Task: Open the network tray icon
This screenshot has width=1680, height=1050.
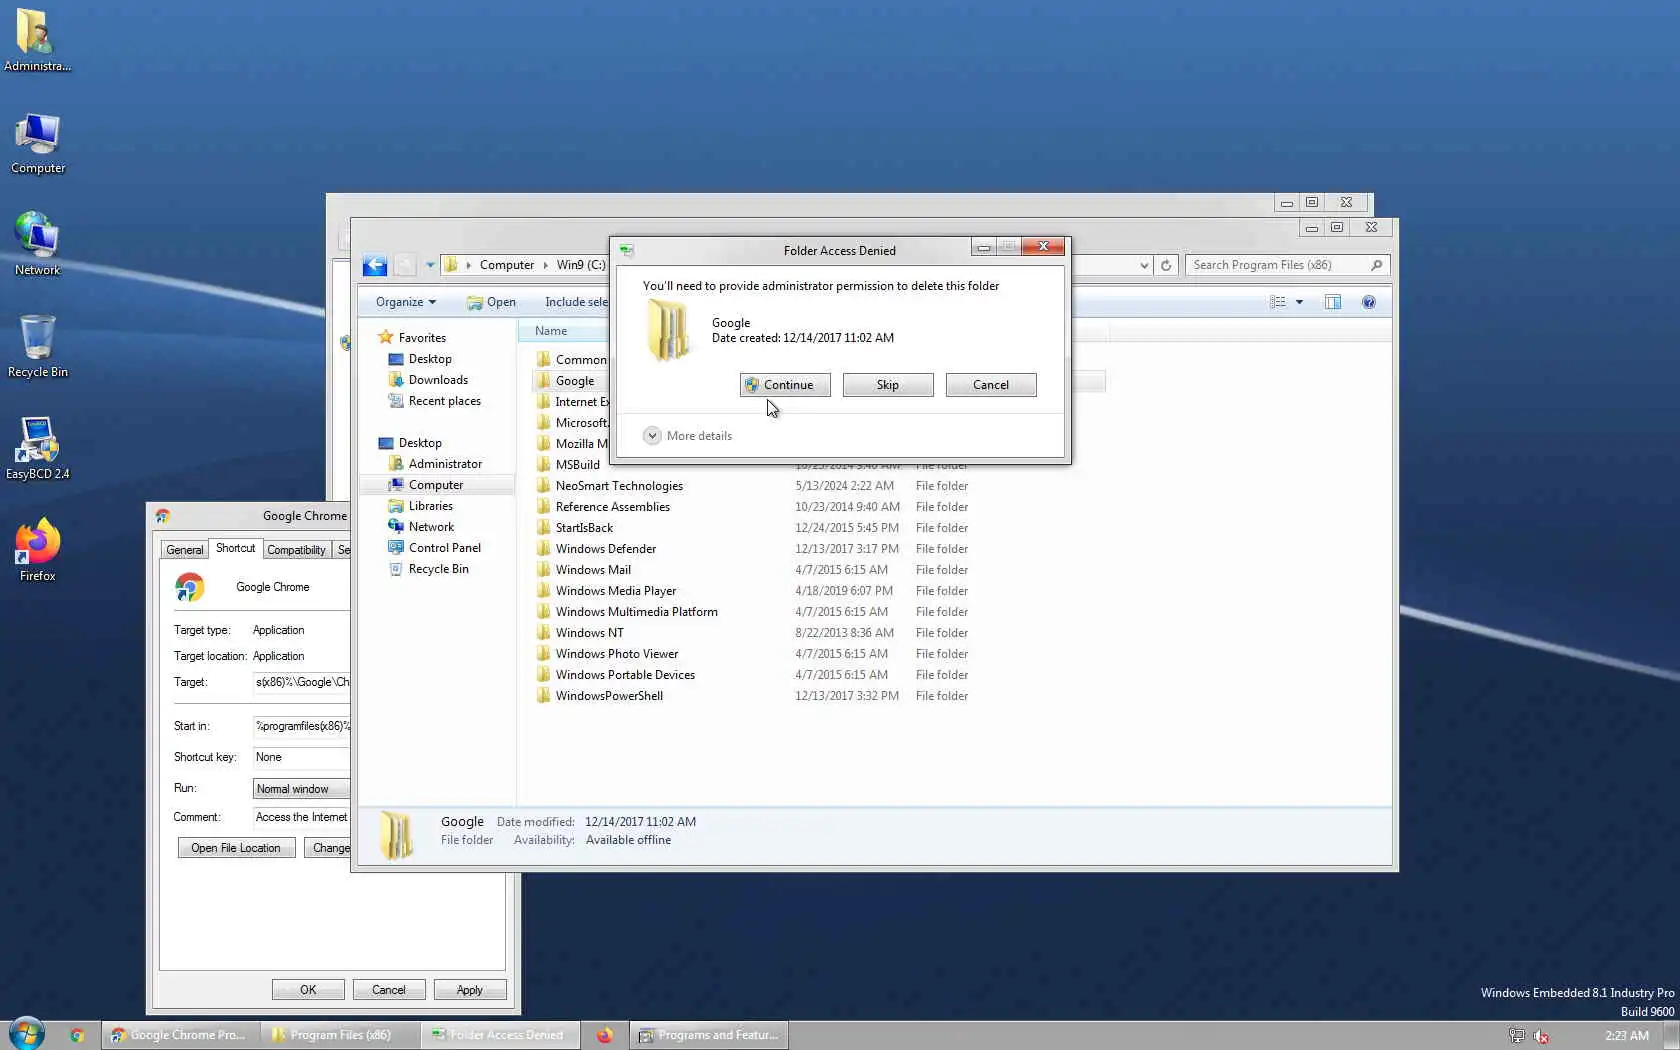Action: pos(1517,1036)
